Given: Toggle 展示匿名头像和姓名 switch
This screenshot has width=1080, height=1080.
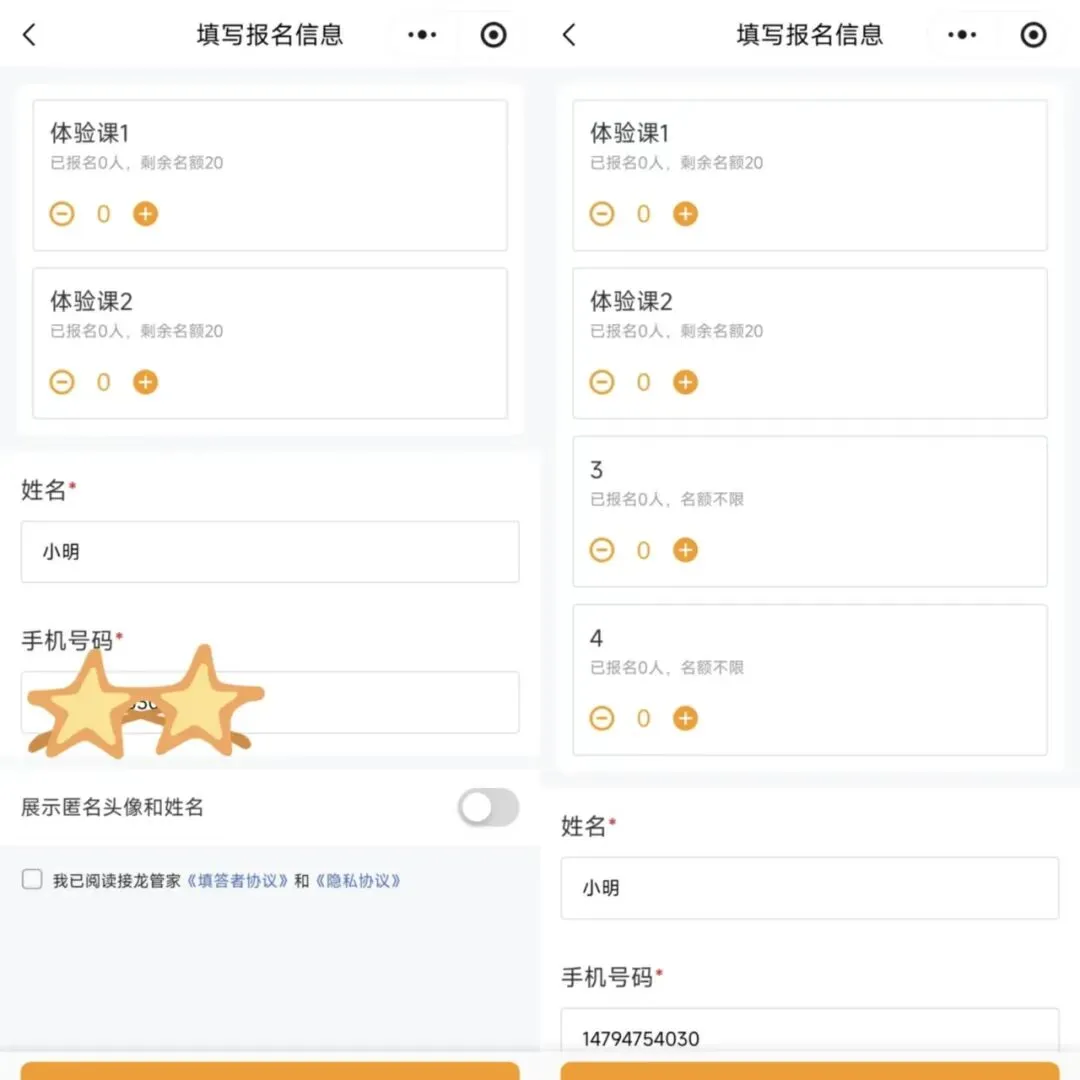Looking at the screenshot, I should click(x=488, y=807).
